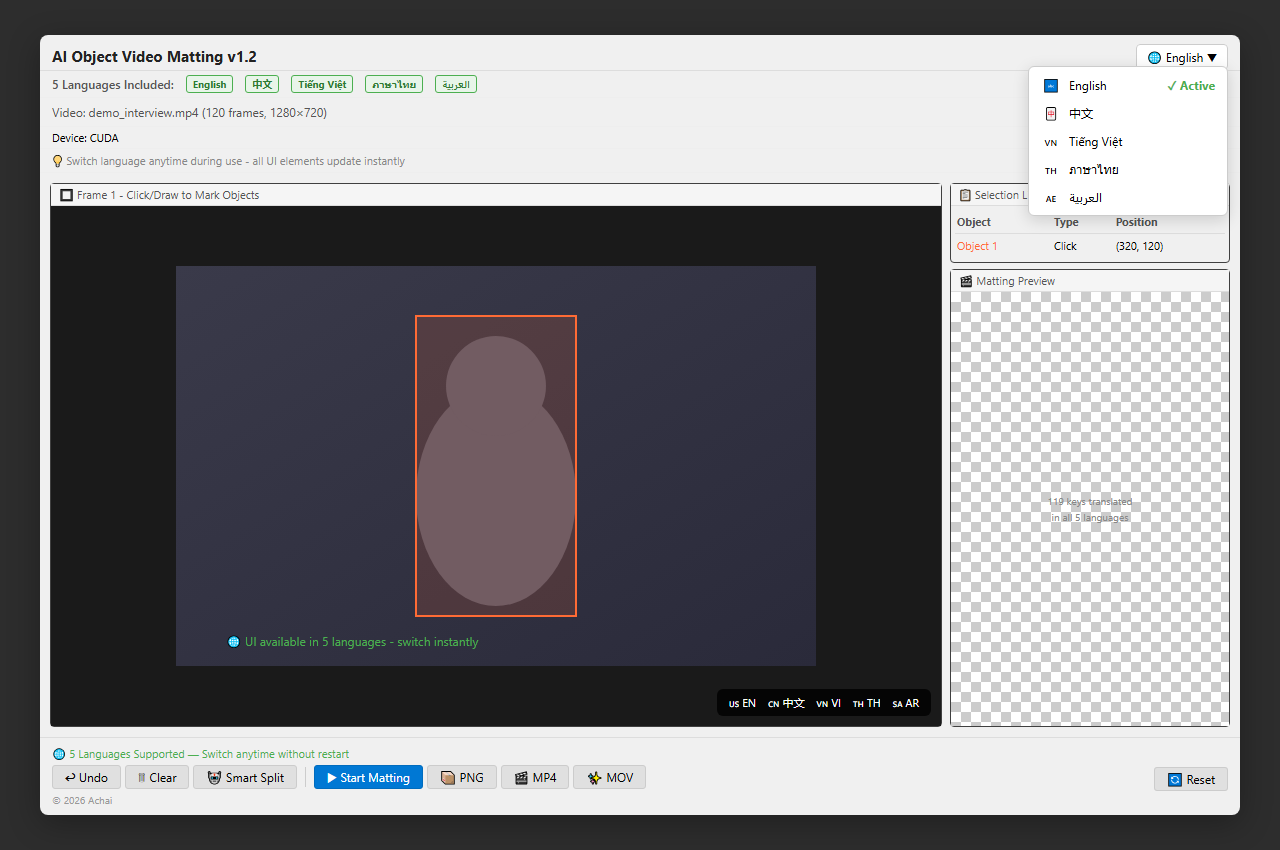The image size is (1280, 850).
Task: Click the Undo button
Action: [x=86, y=777]
